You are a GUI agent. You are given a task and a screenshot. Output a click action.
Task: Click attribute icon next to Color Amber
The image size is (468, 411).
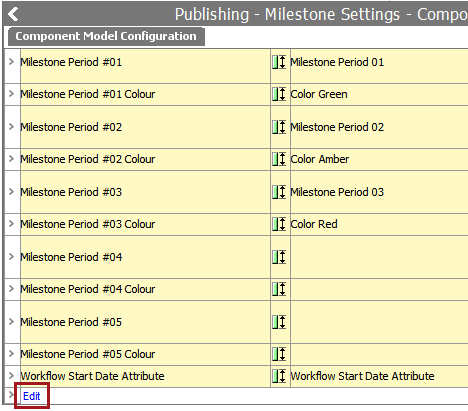pyautogui.click(x=279, y=159)
